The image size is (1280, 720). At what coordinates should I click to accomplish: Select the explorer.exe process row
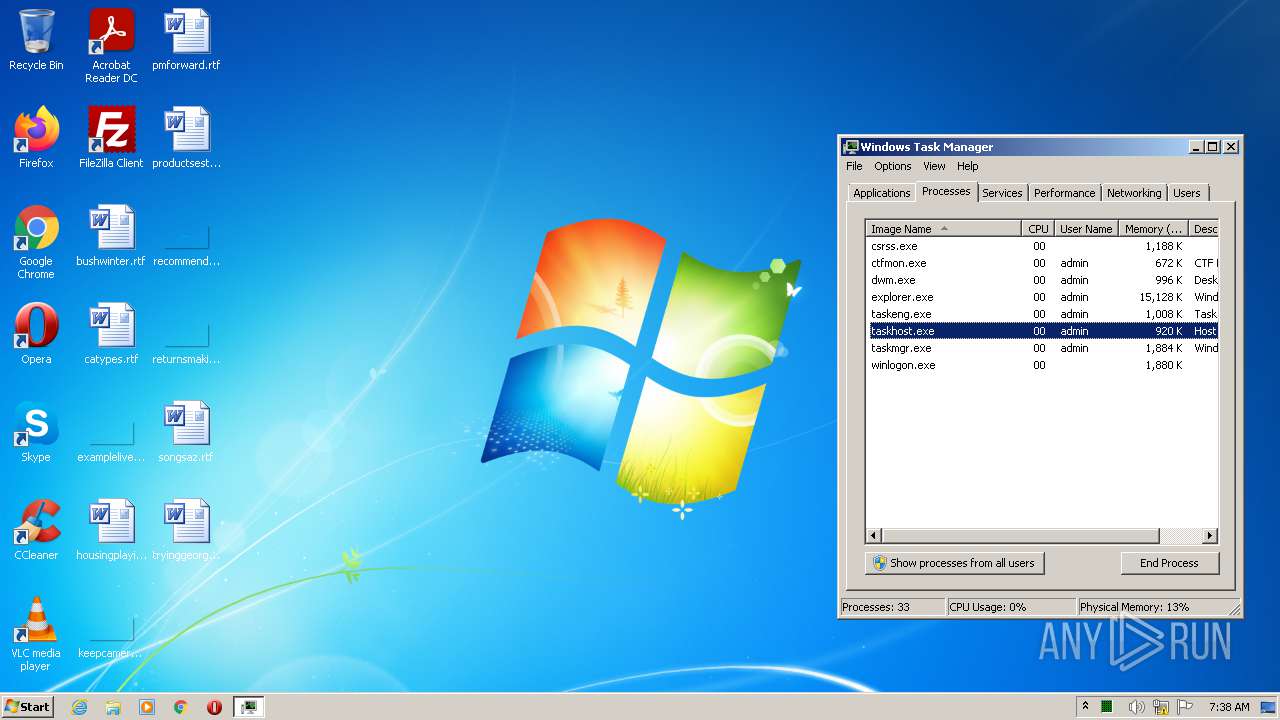coord(1042,297)
